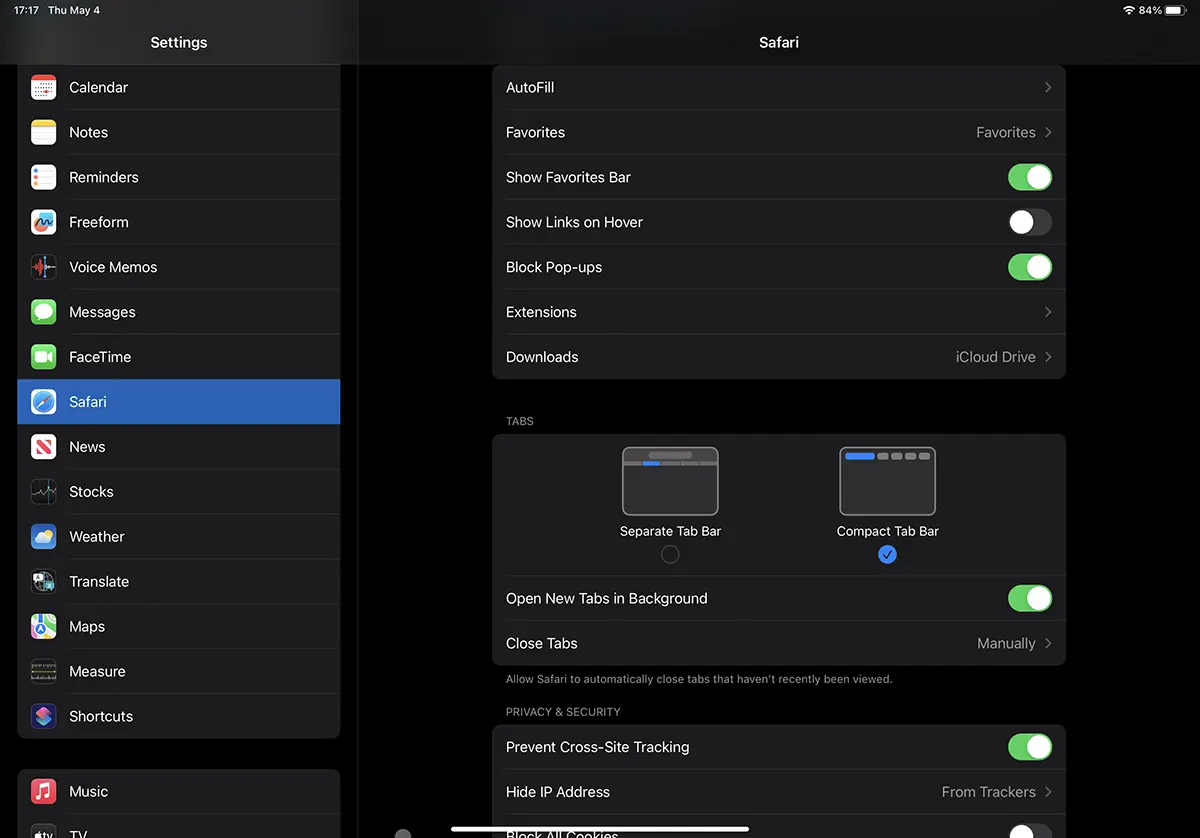Tap the Maps app icon

[43, 627]
